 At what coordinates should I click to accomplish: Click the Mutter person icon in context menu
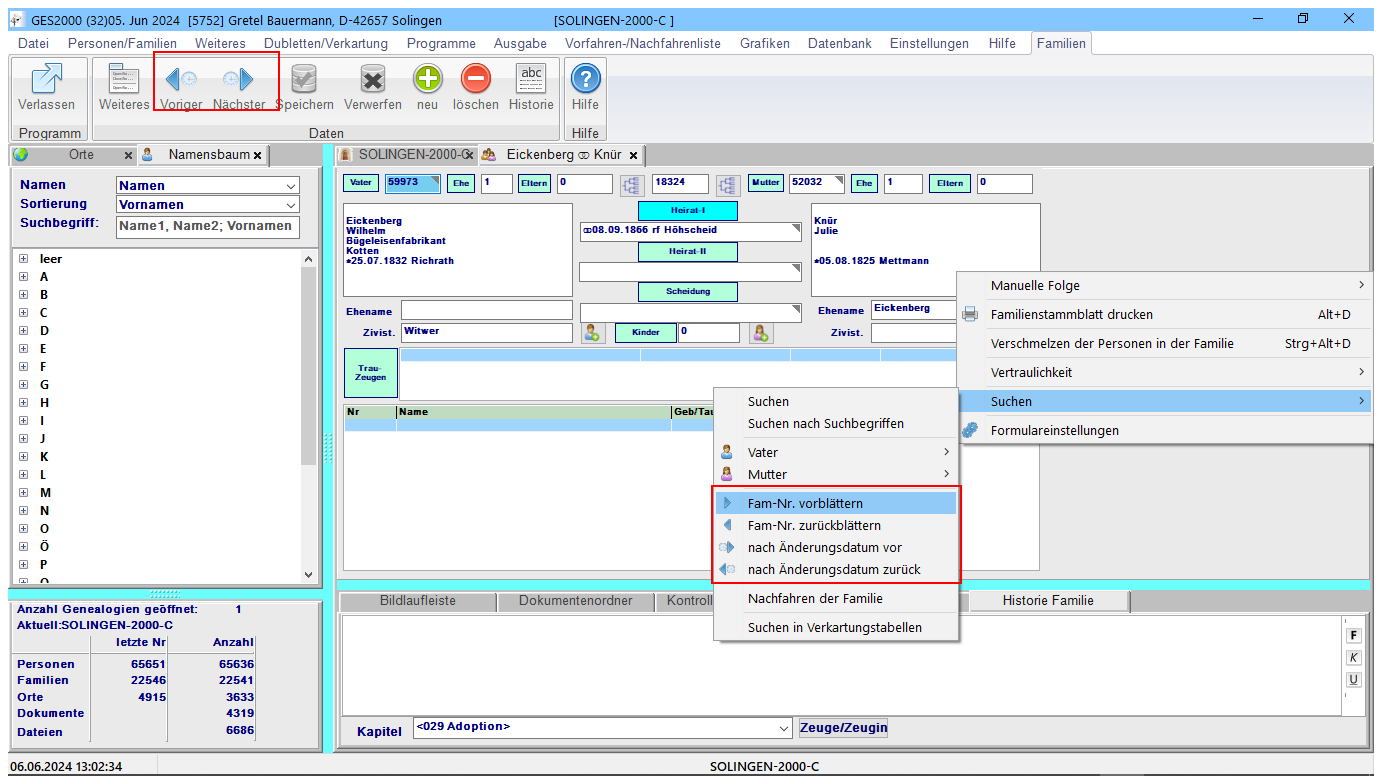coord(727,474)
